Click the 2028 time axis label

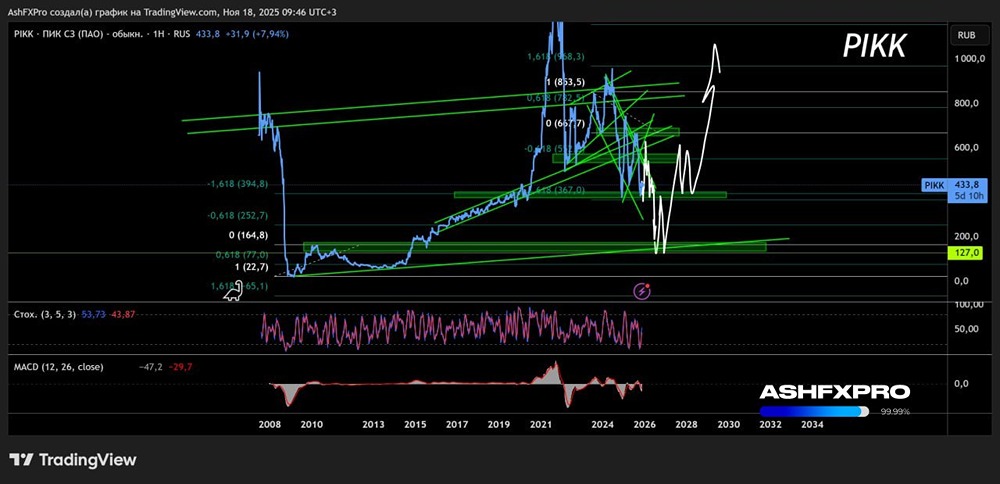click(x=686, y=424)
